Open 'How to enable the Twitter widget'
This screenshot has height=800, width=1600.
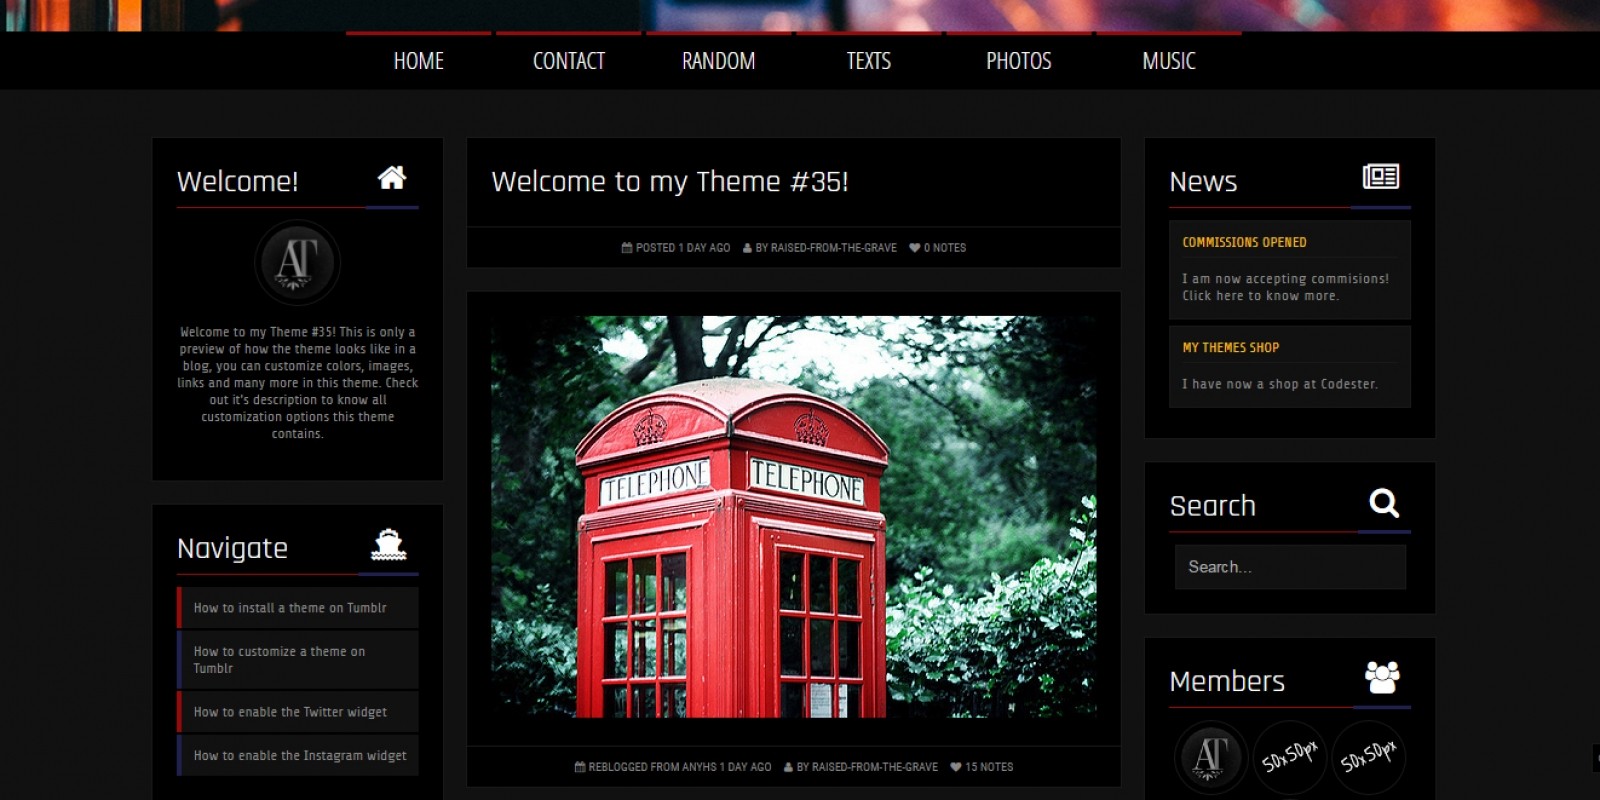(x=298, y=712)
